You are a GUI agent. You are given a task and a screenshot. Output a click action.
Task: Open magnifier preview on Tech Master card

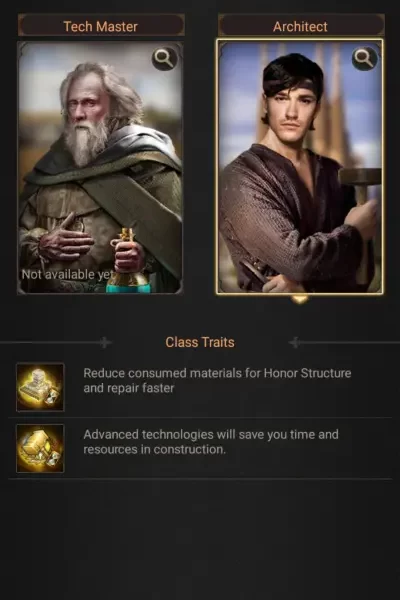click(165, 59)
